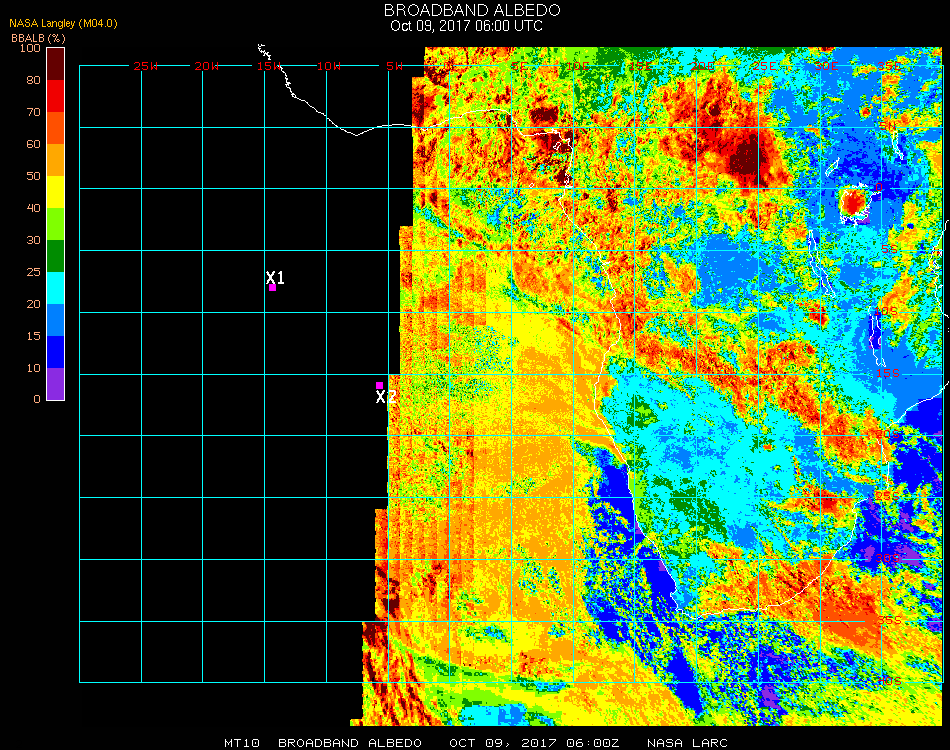Click the 15W longitude label
The height and width of the screenshot is (750, 950).
pyautogui.click(x=269, y=66)
